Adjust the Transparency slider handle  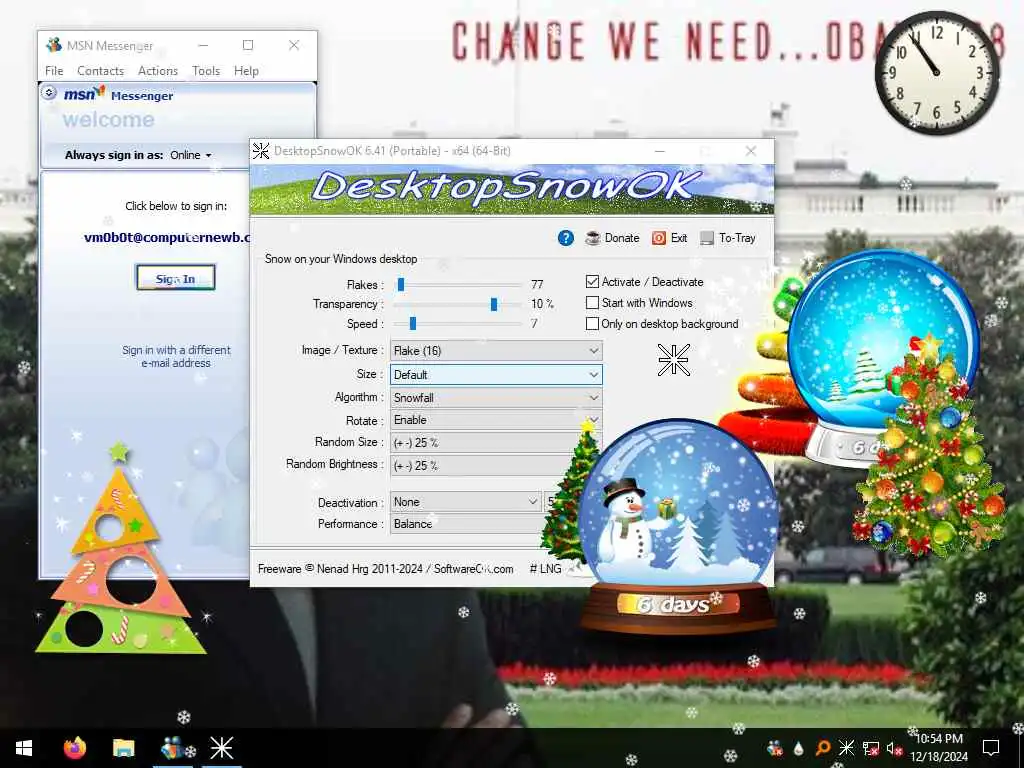tap(494, 304)
